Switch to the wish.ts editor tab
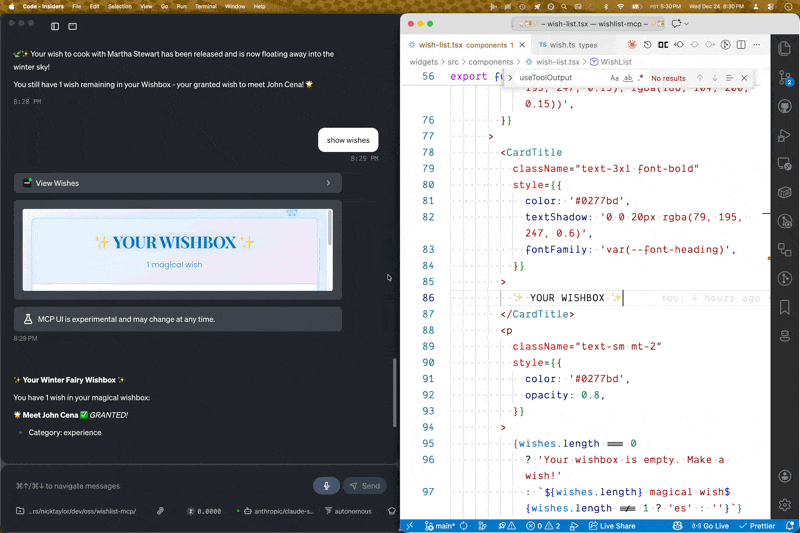800x533 pixels. (568, 45)
